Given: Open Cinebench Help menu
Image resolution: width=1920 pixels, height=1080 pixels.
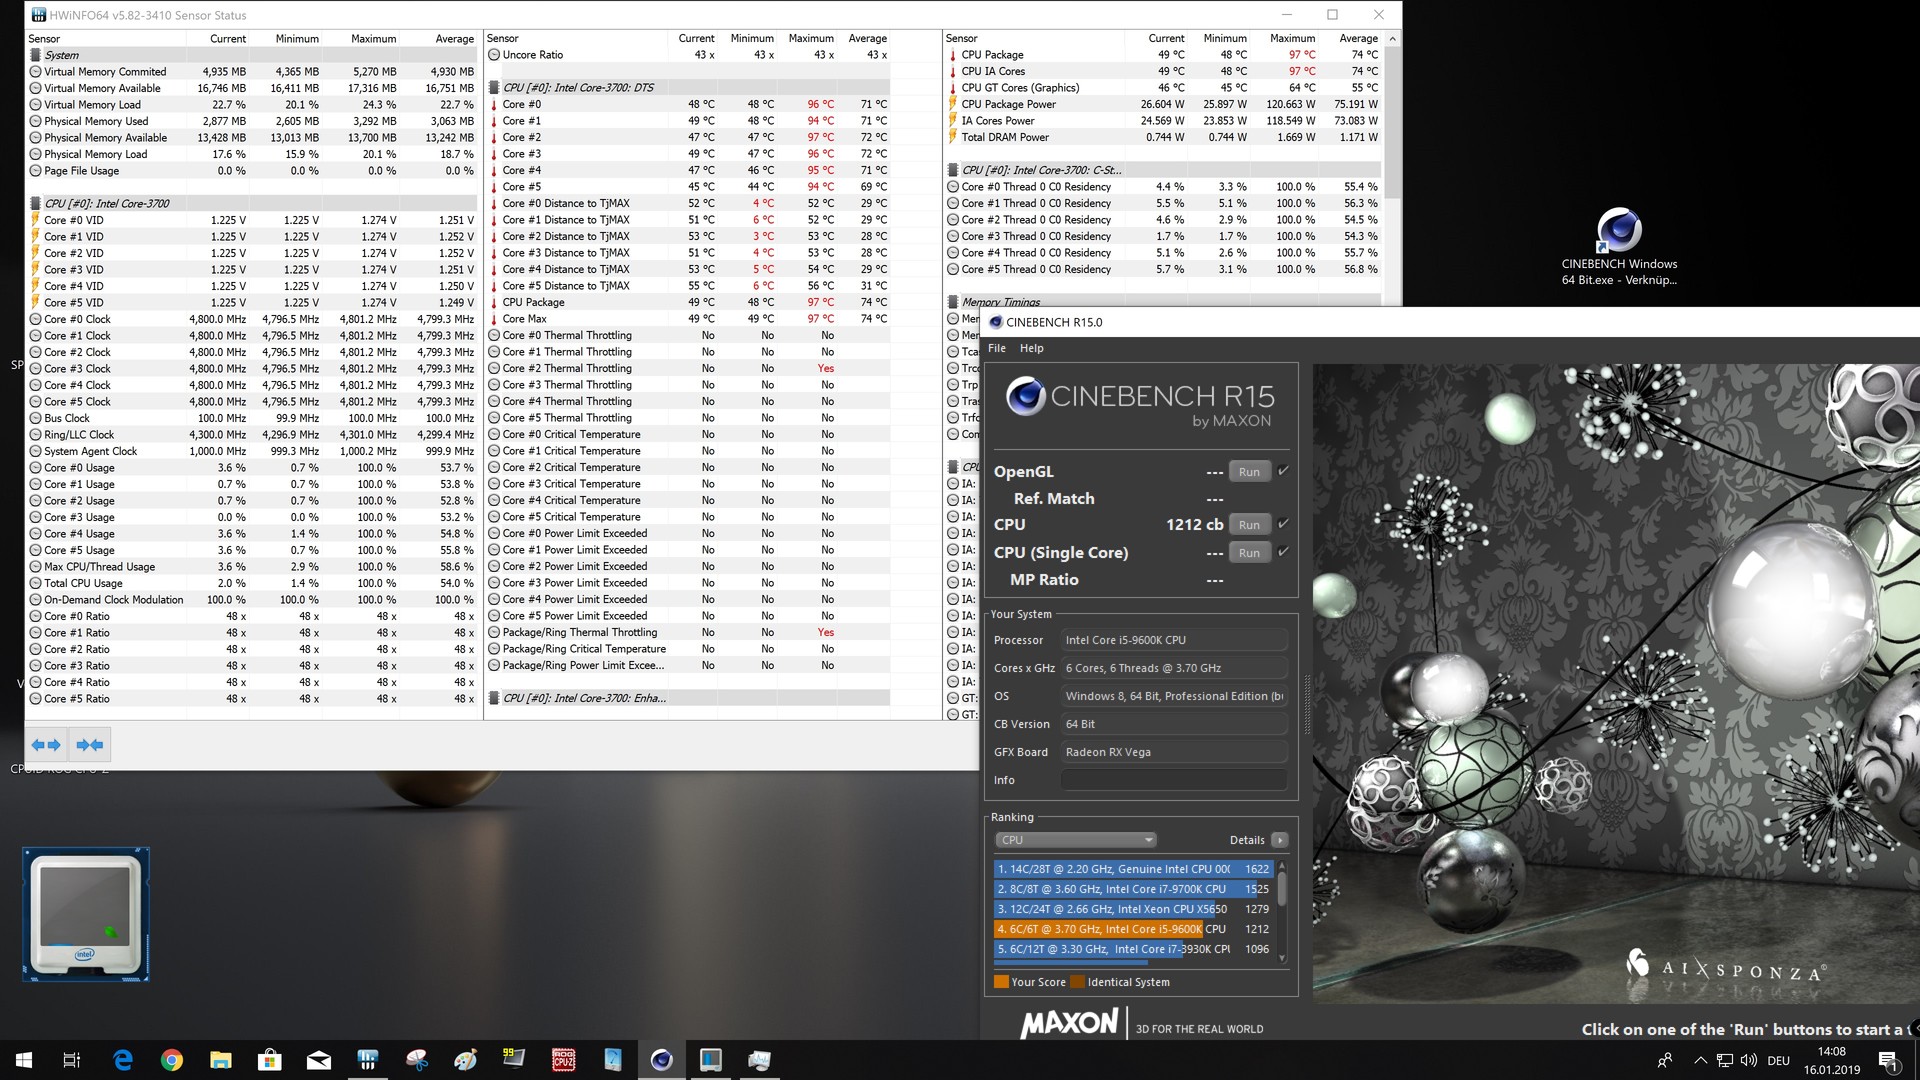Looking at the screenshot, I should (x=1031, y=348).
